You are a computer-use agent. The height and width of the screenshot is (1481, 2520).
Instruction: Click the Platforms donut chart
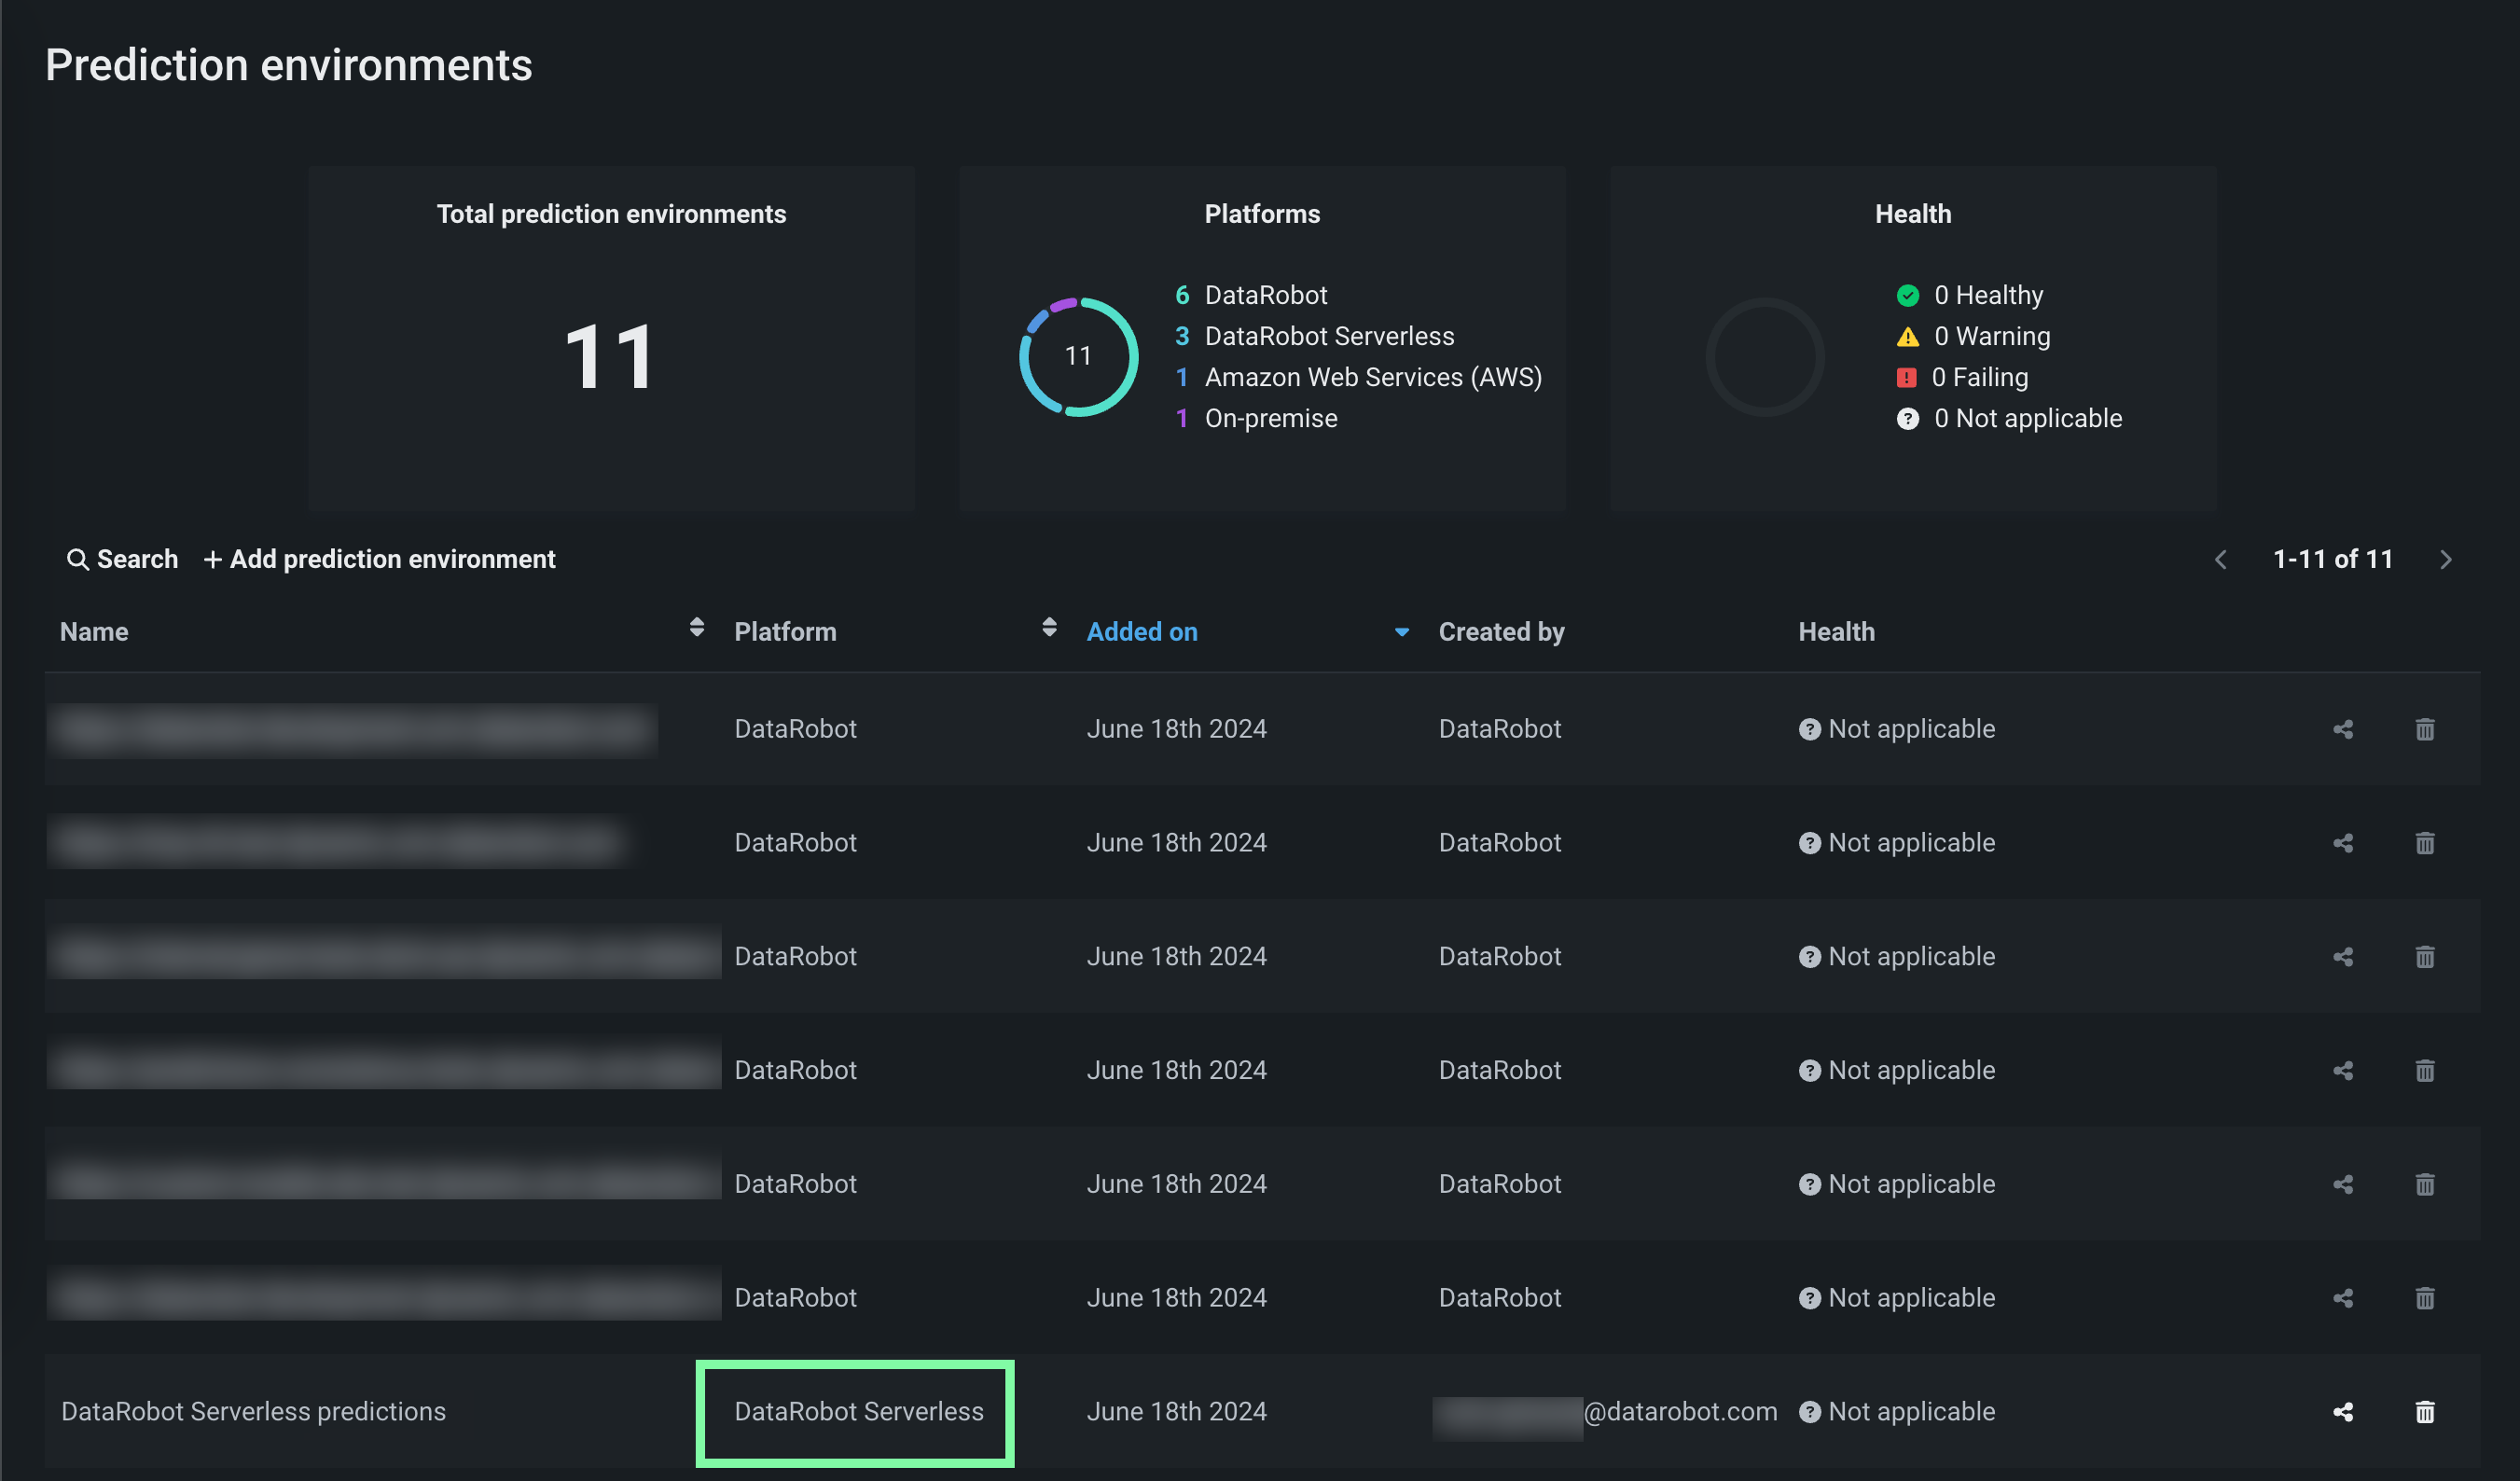tap(1078, 356)
